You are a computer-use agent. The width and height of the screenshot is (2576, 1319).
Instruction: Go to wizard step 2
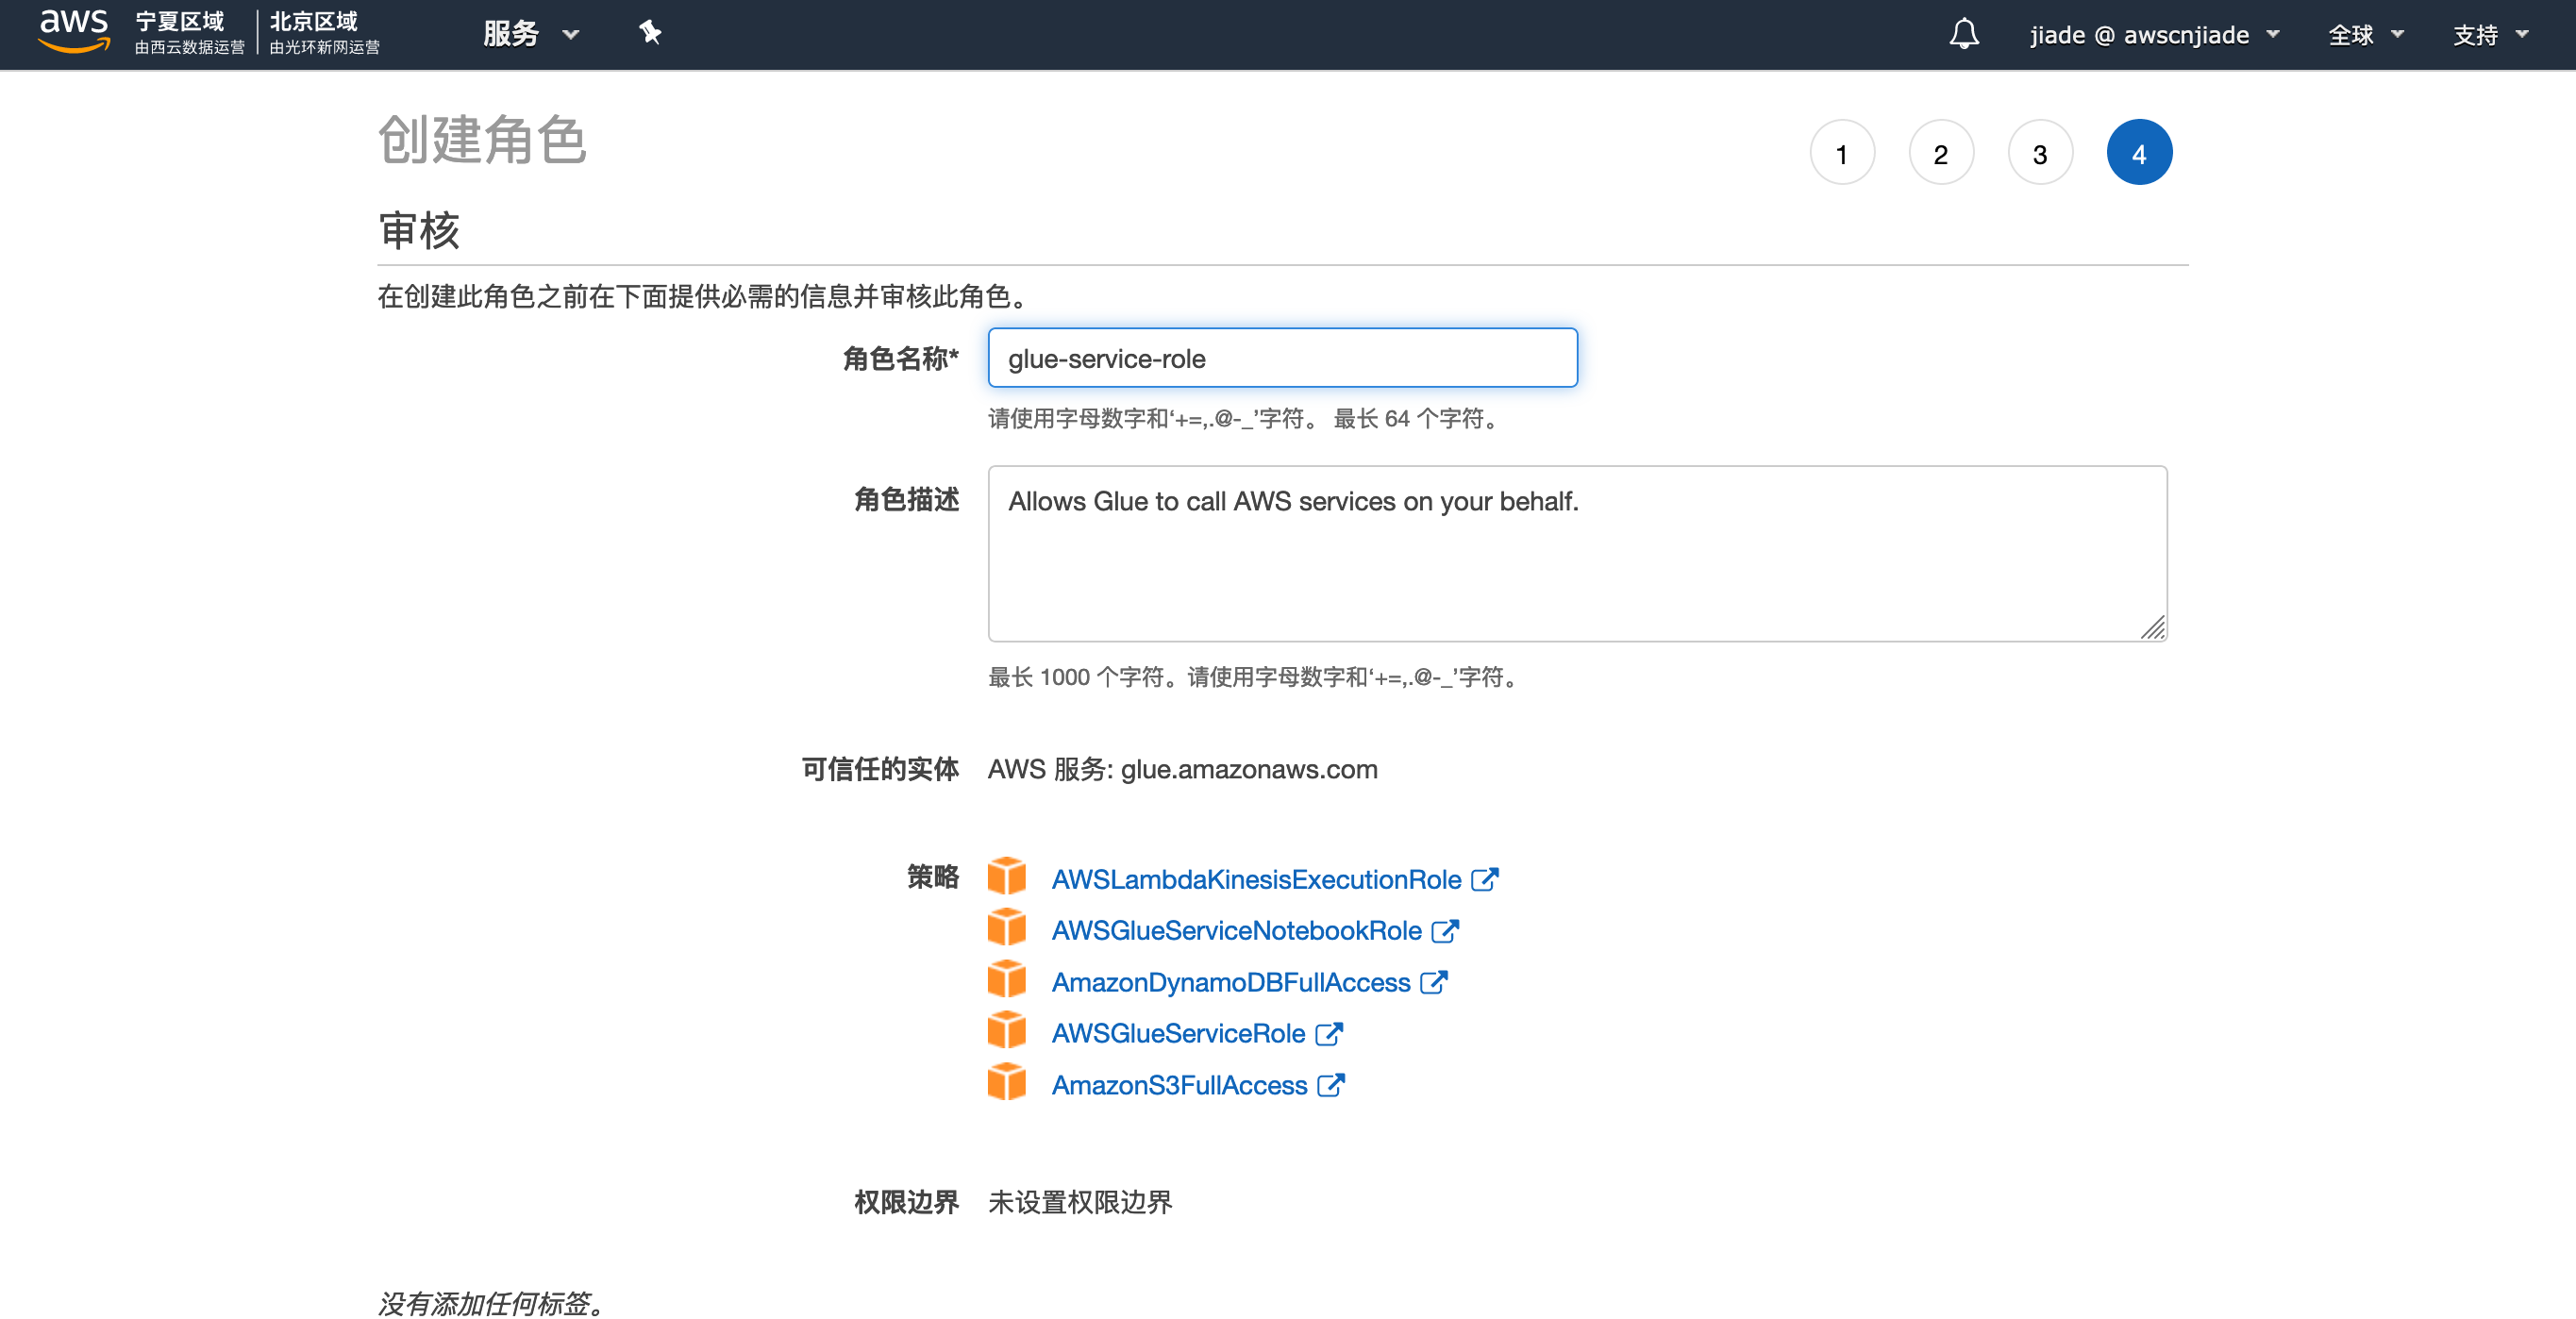tap(1940, 153)
